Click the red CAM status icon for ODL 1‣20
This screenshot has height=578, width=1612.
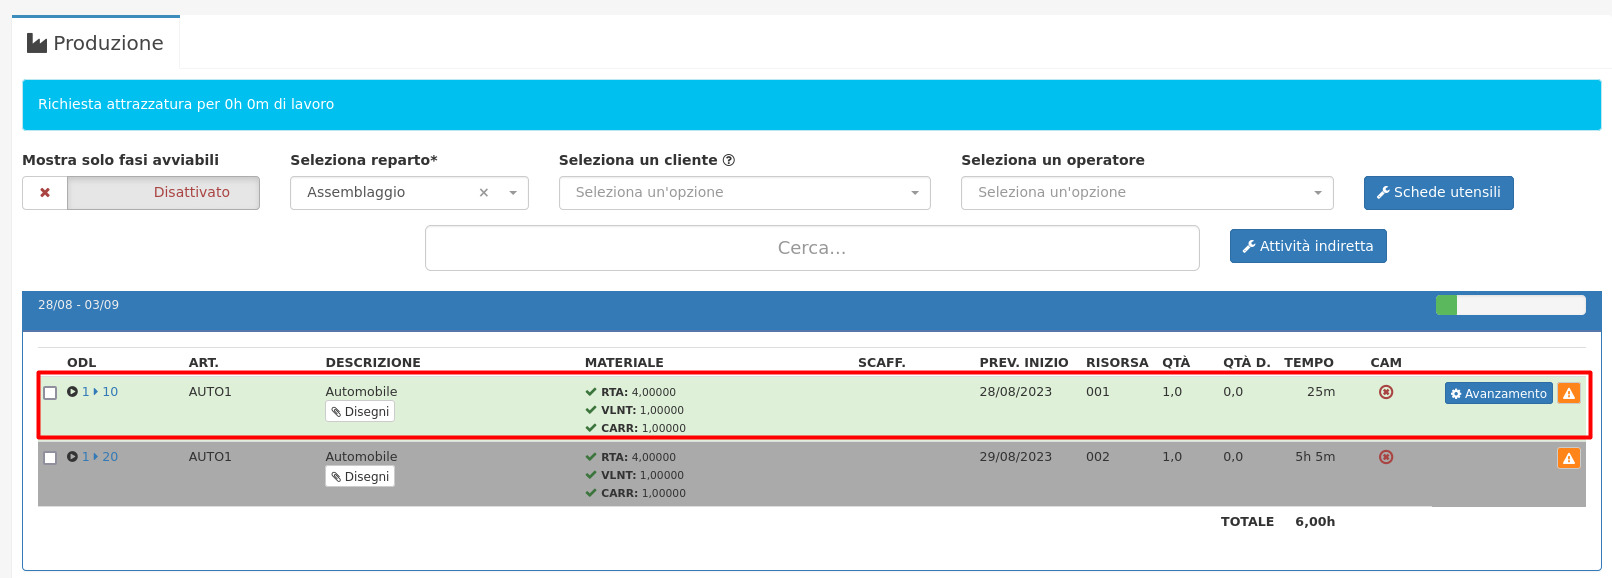pyautogui.click(x=1386, y=457)
